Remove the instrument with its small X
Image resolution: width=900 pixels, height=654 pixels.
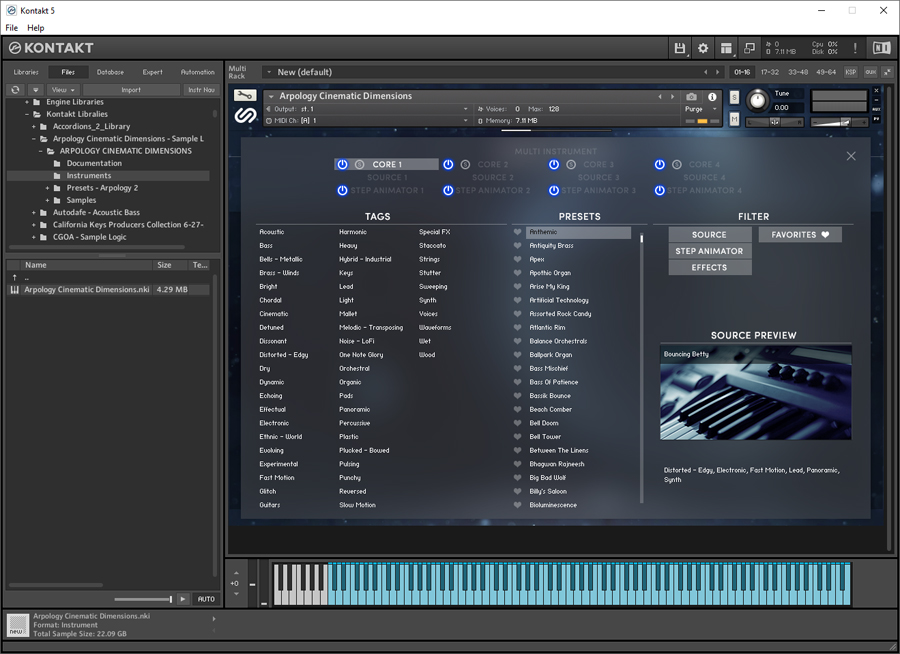point(876,91)
